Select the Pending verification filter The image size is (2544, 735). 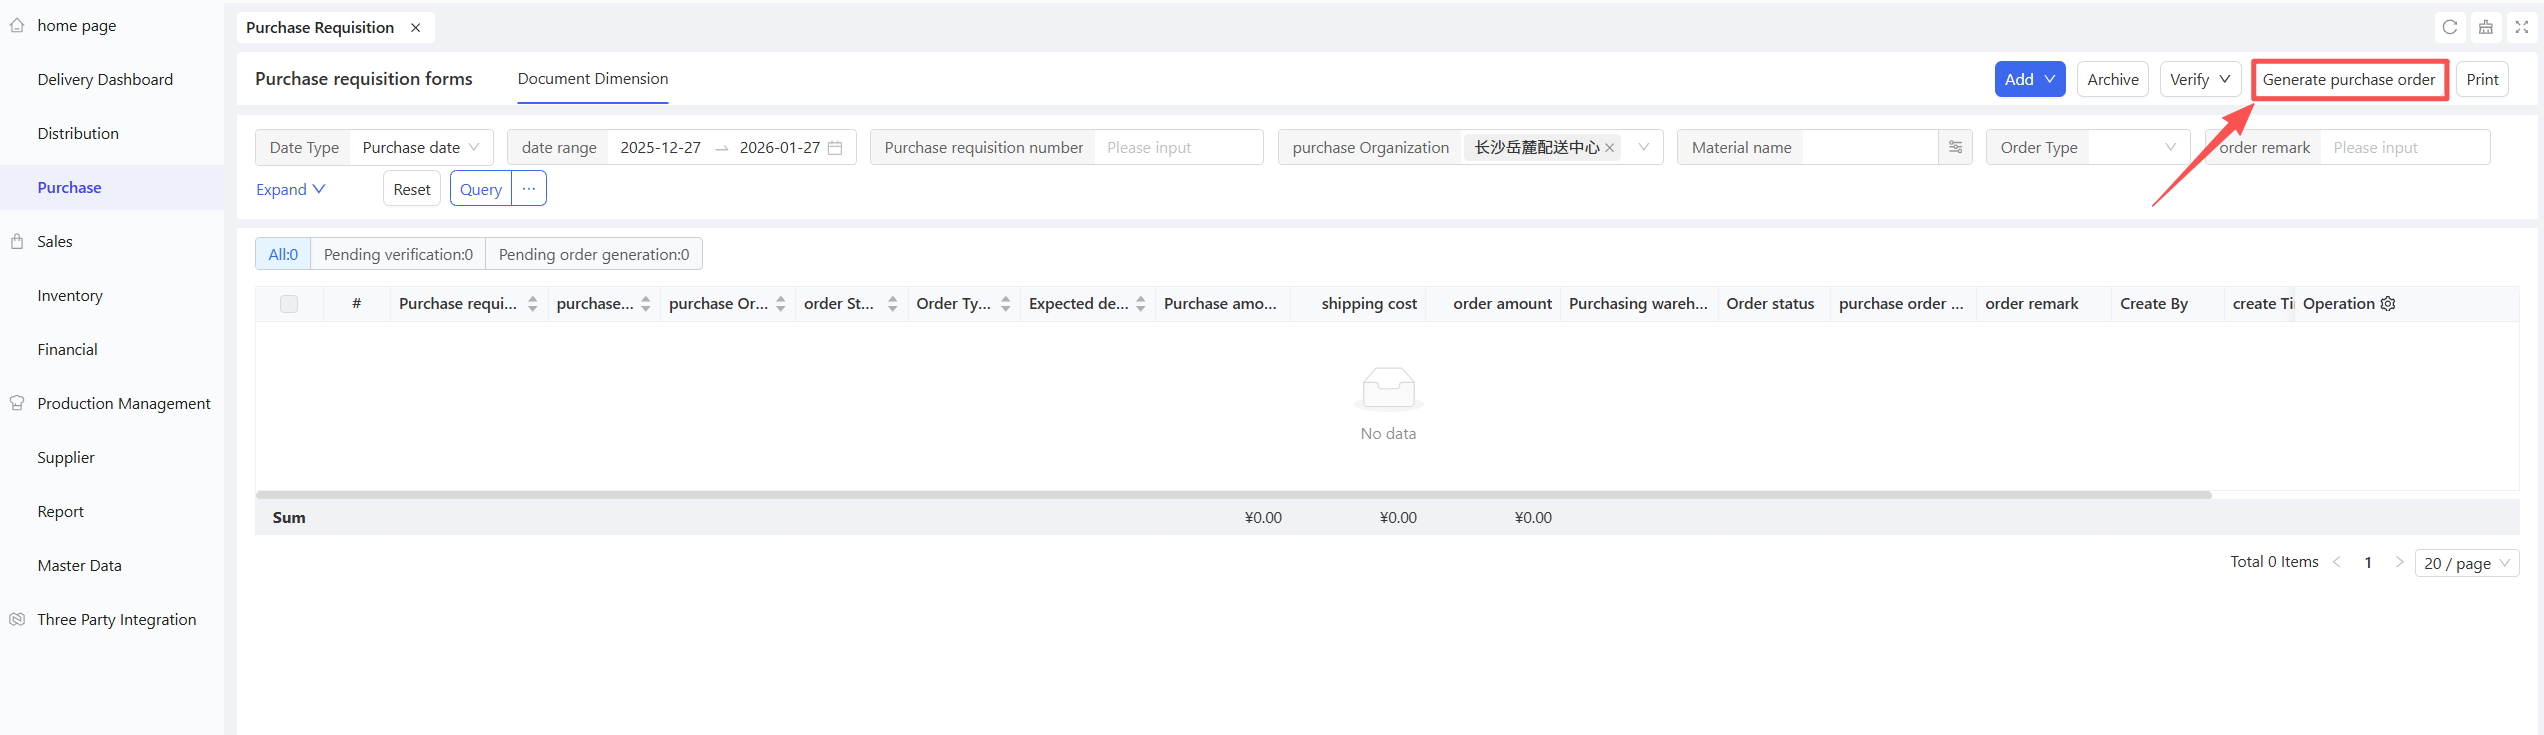398,254
